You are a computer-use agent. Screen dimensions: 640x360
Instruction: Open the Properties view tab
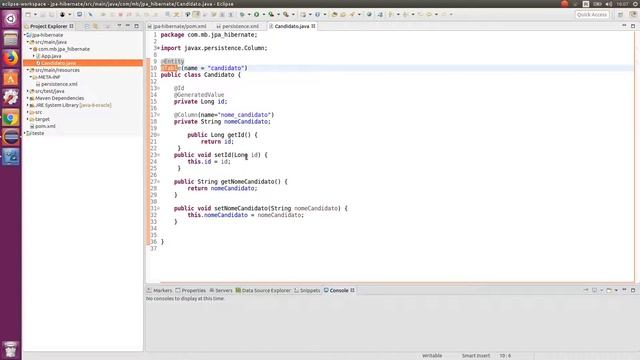191,290
